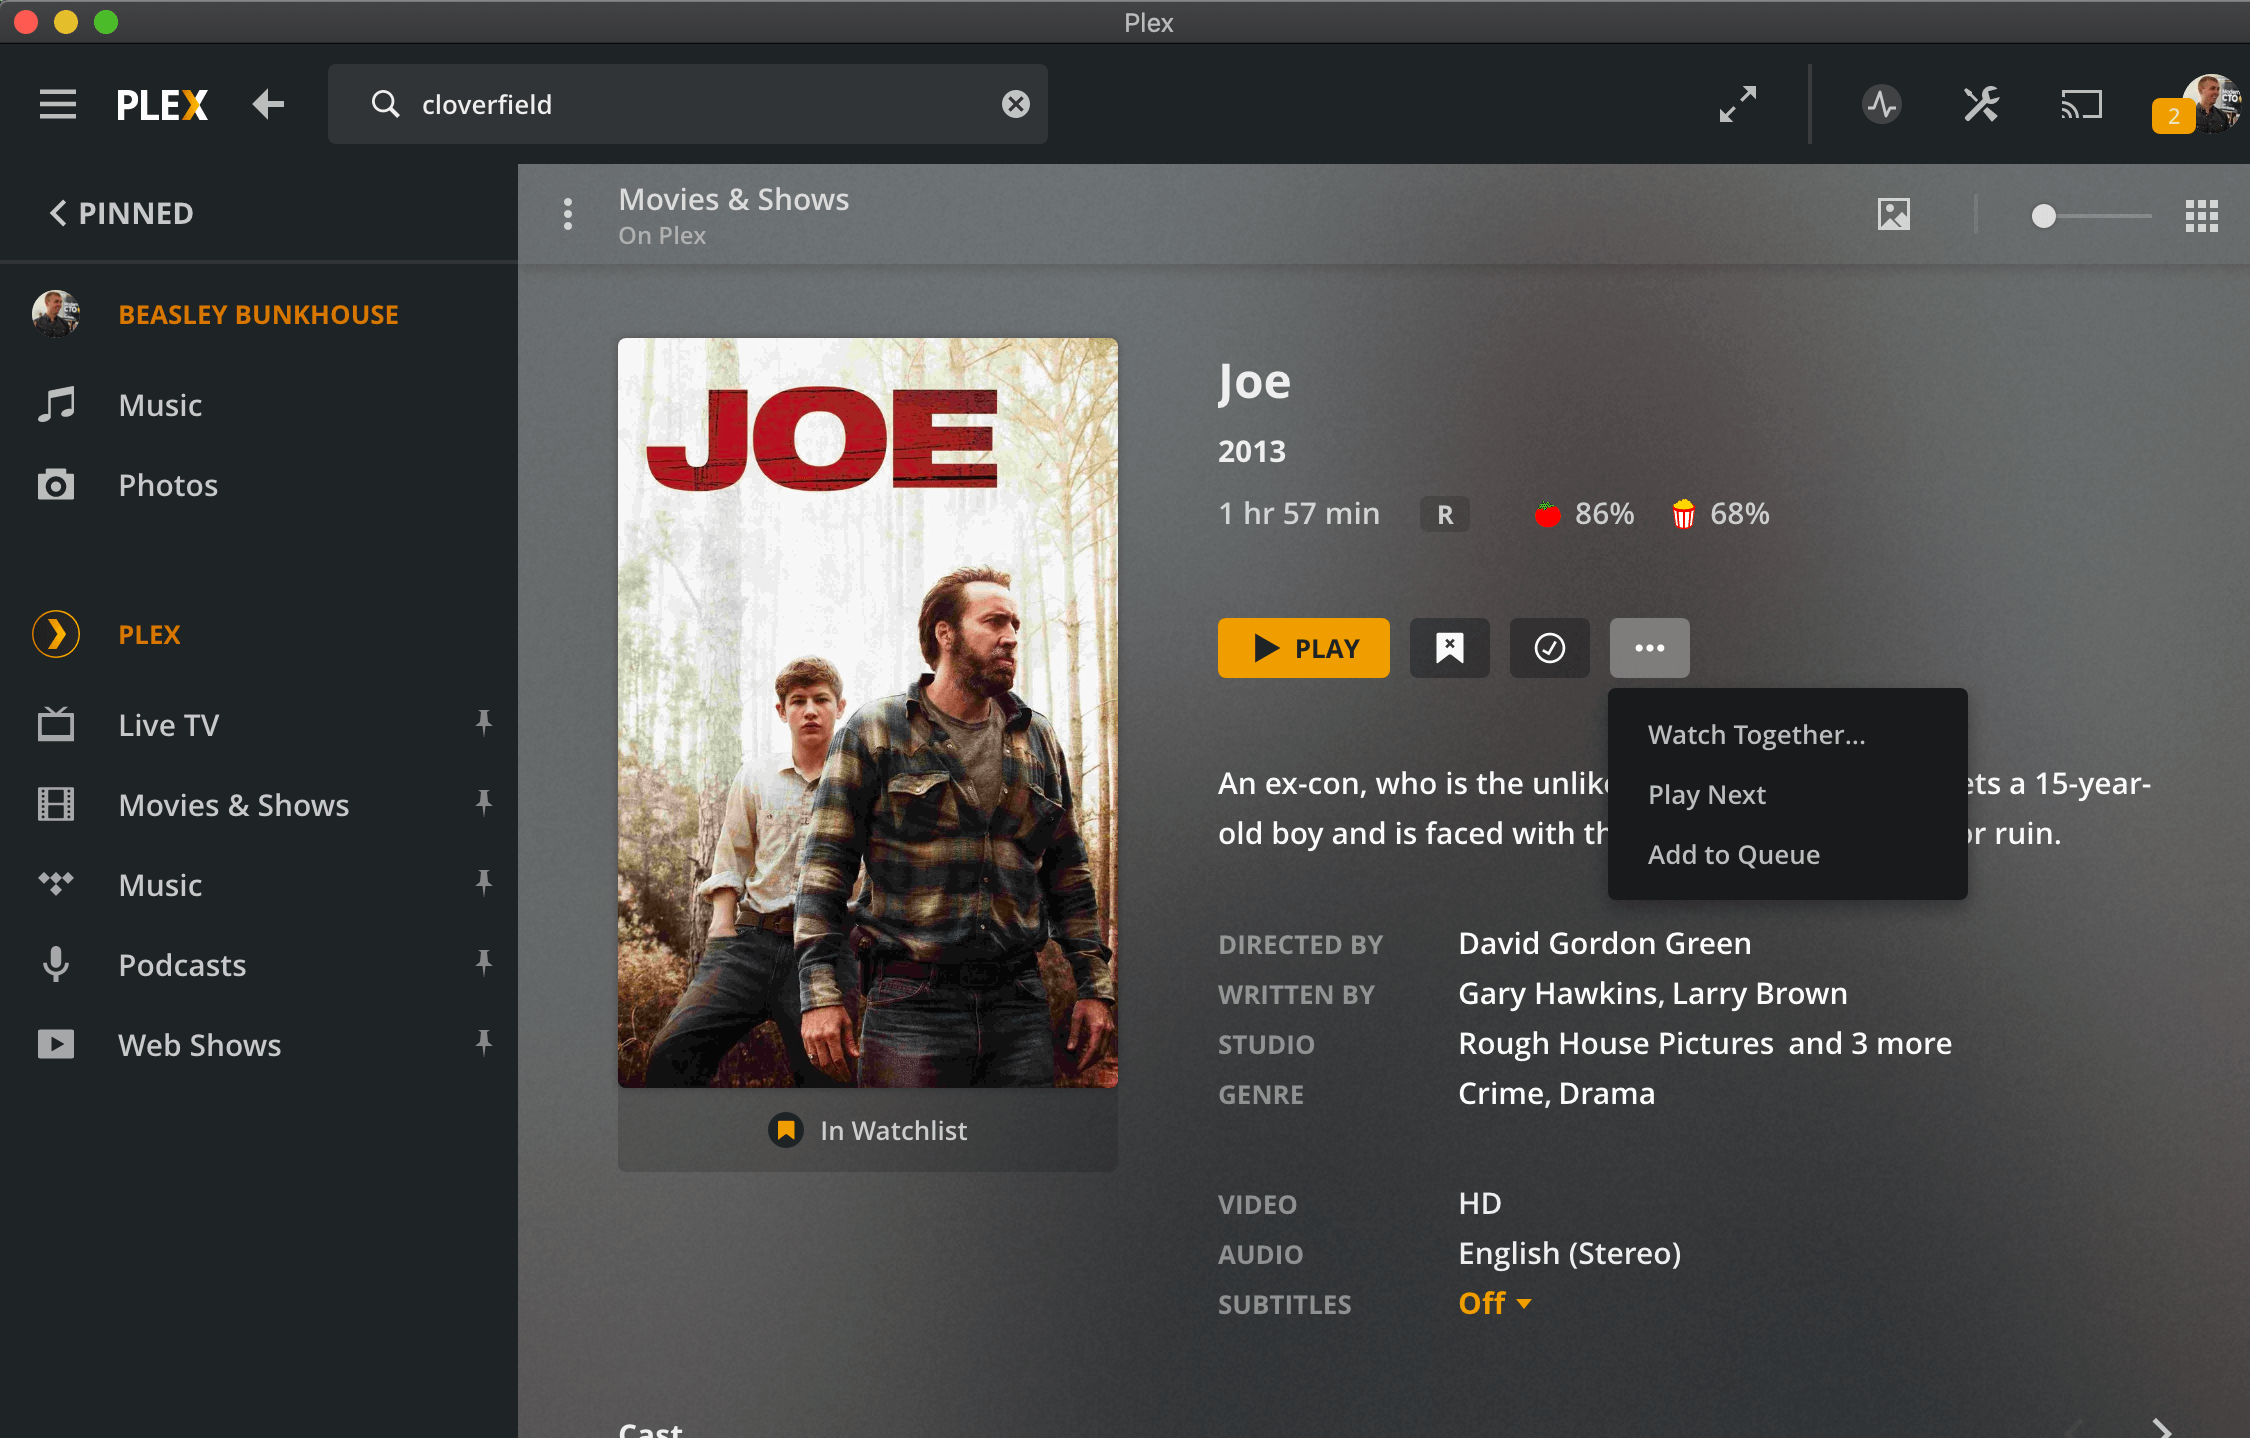
Task: Unpin the Plex Music pin icon
Action: 484,883
